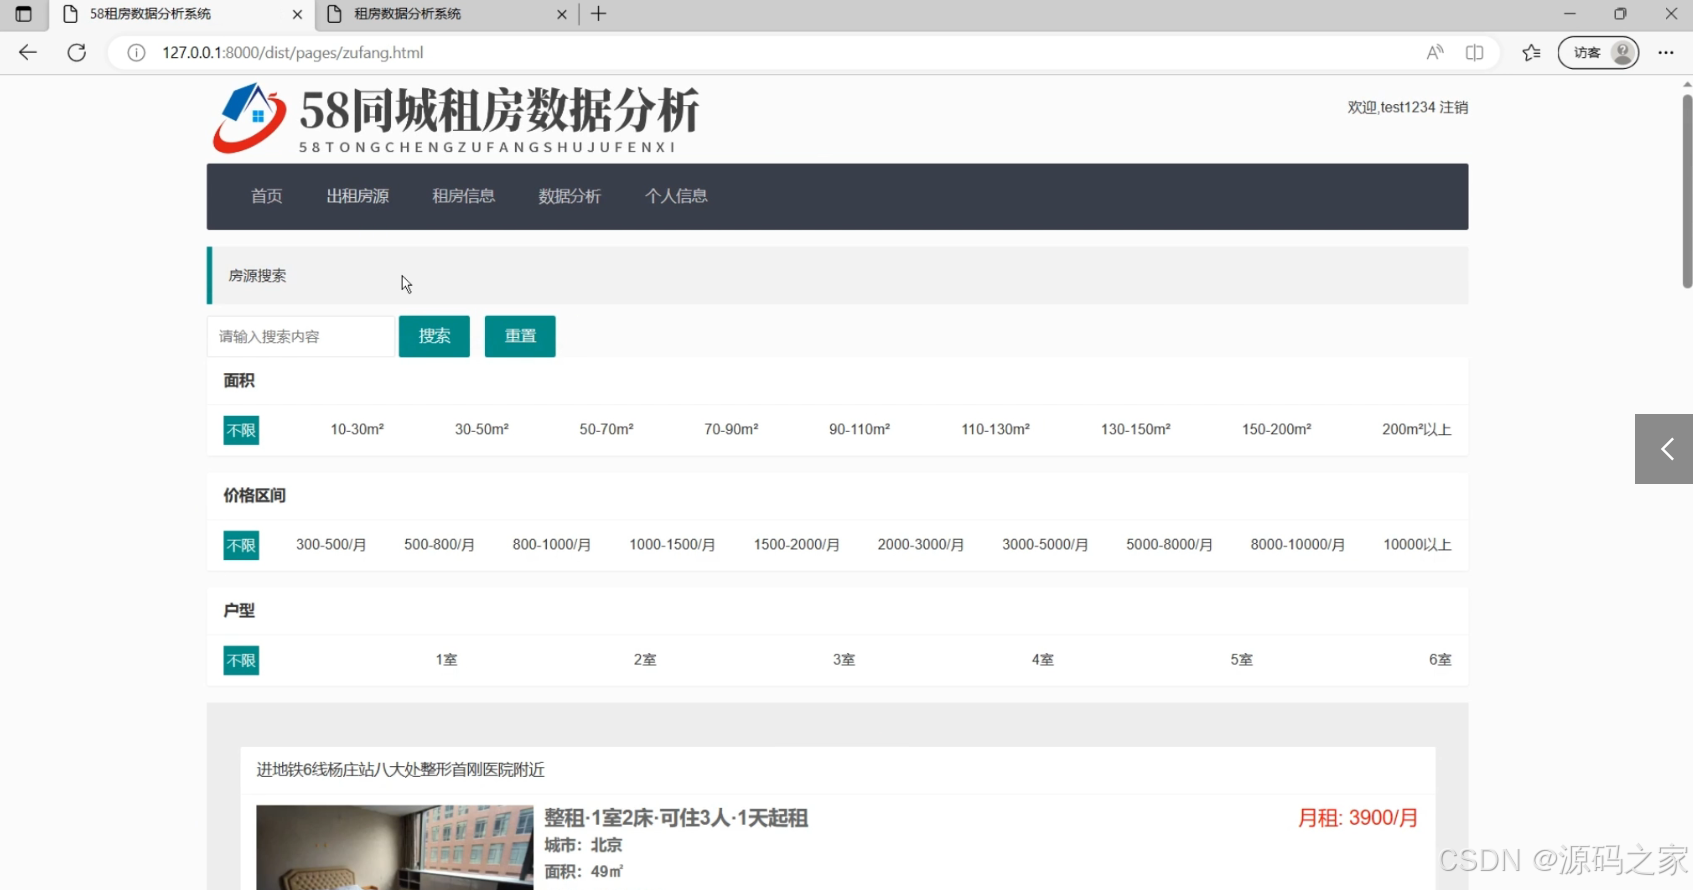The image size is (1693, 890).
Task: Open browser favorites star icon
Action: pos(1531,52)
